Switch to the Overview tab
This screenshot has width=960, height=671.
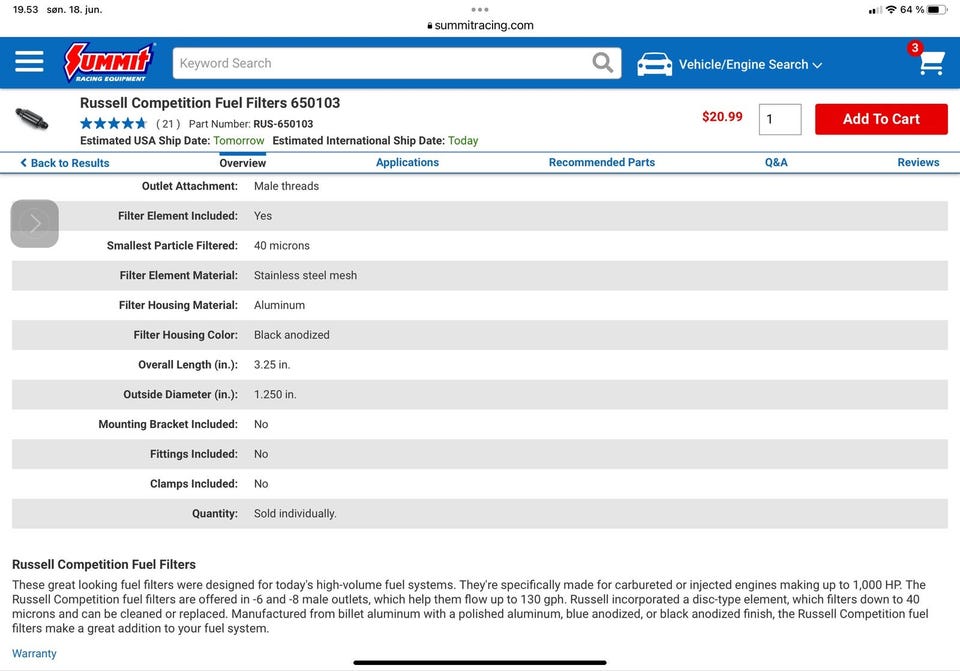[242, 163]
